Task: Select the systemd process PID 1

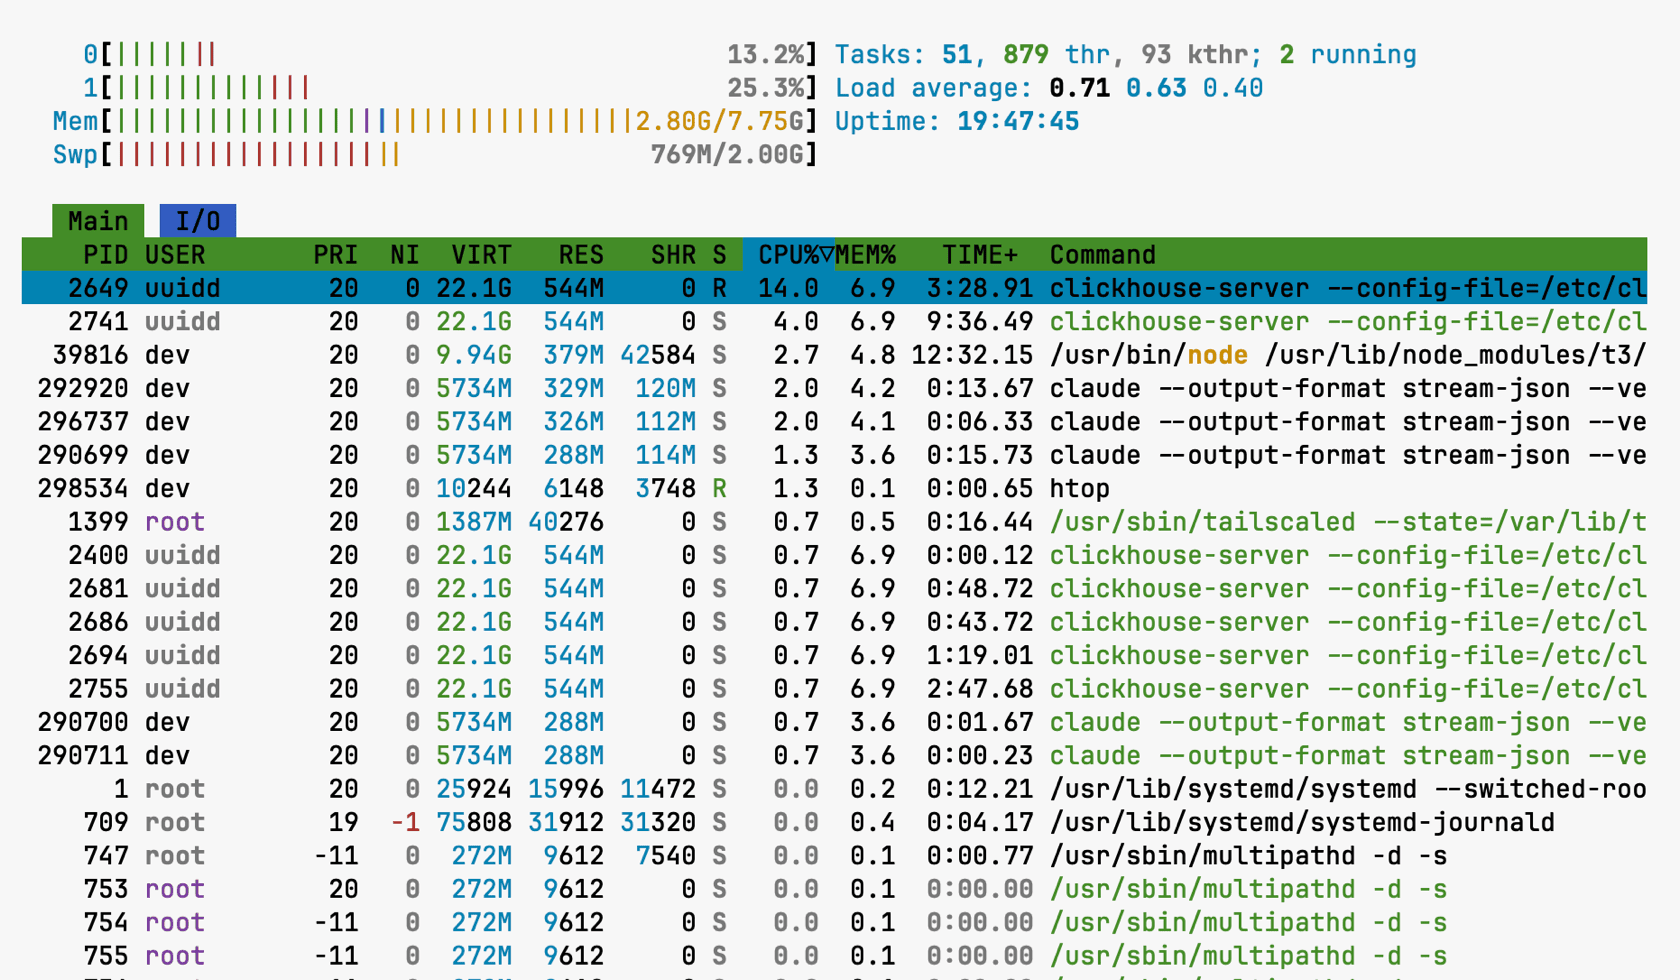Action: (x=834, y=789)
